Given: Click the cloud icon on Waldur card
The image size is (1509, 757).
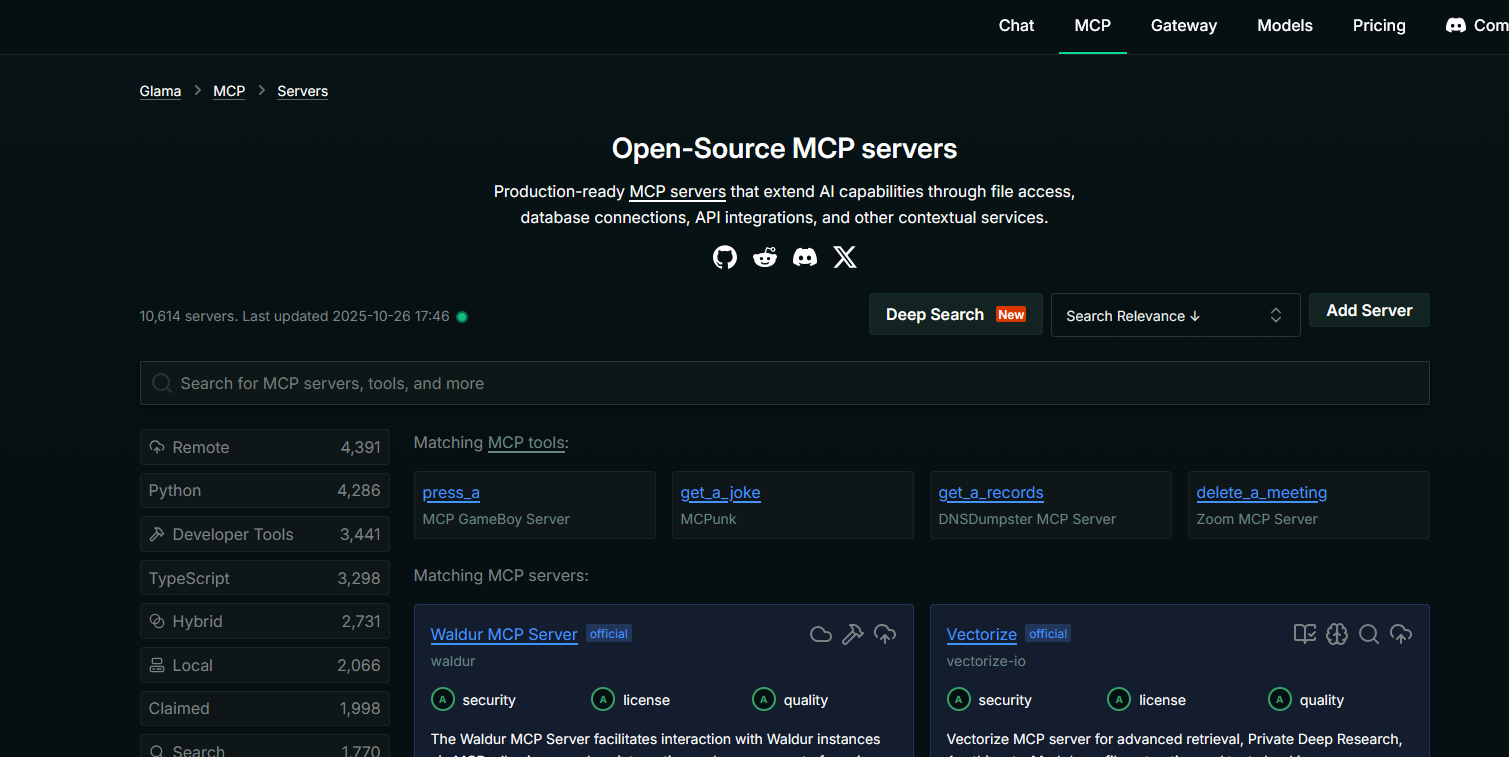Looking at the screenshot, I should [x=821, y=634].
